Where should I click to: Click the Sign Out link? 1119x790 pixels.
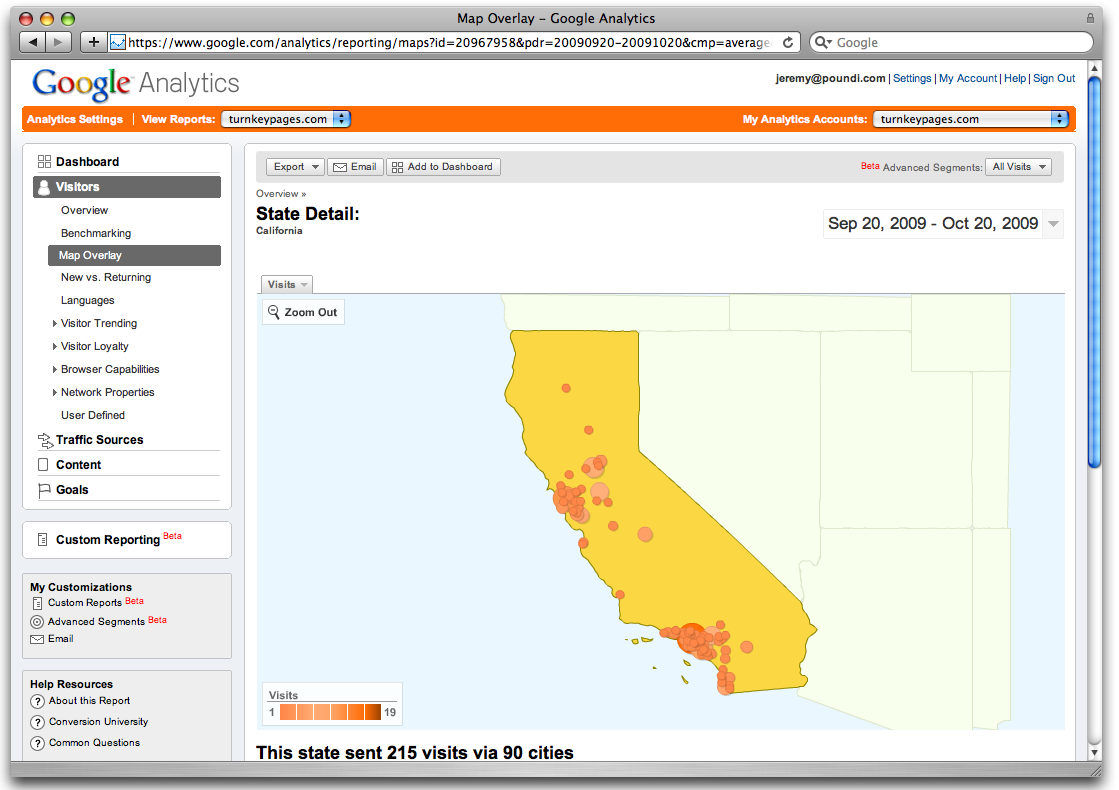click(1054, 79)
